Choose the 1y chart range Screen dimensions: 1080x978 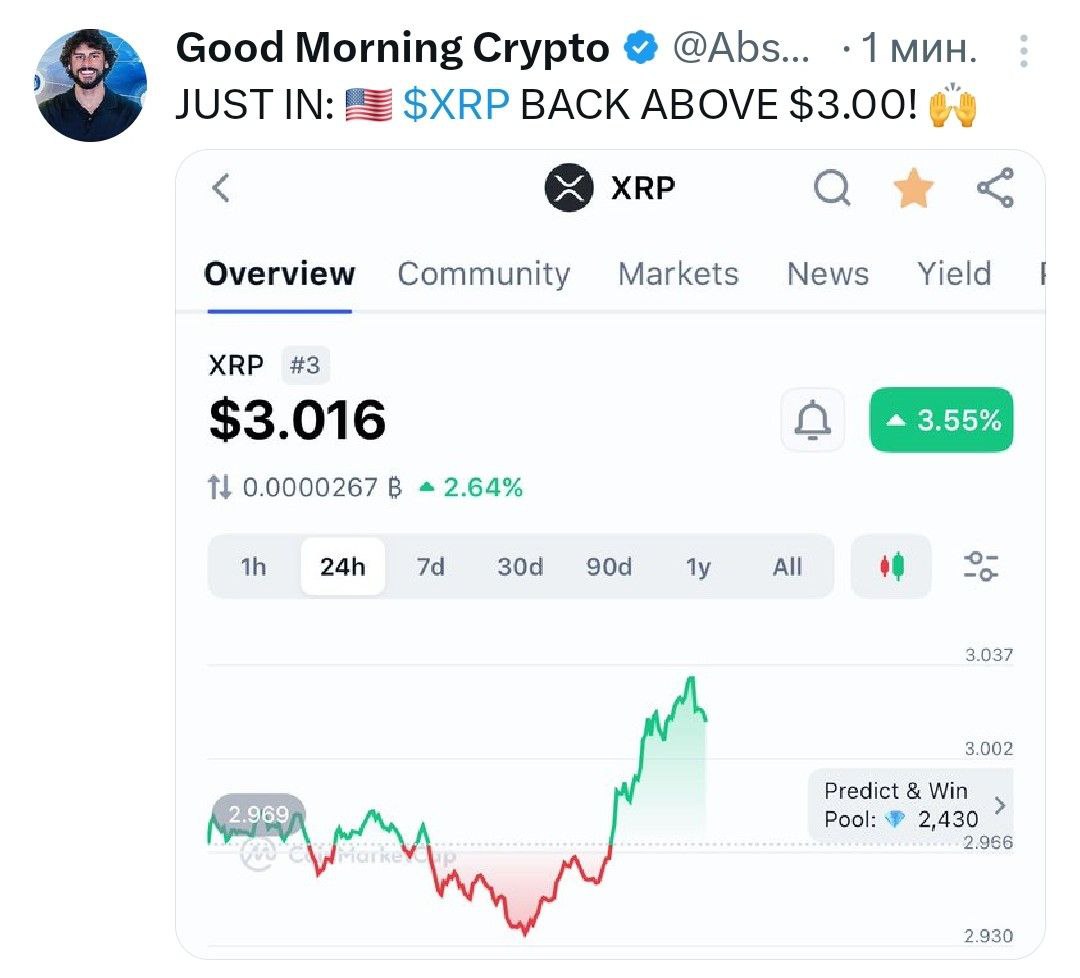[698, 566]
